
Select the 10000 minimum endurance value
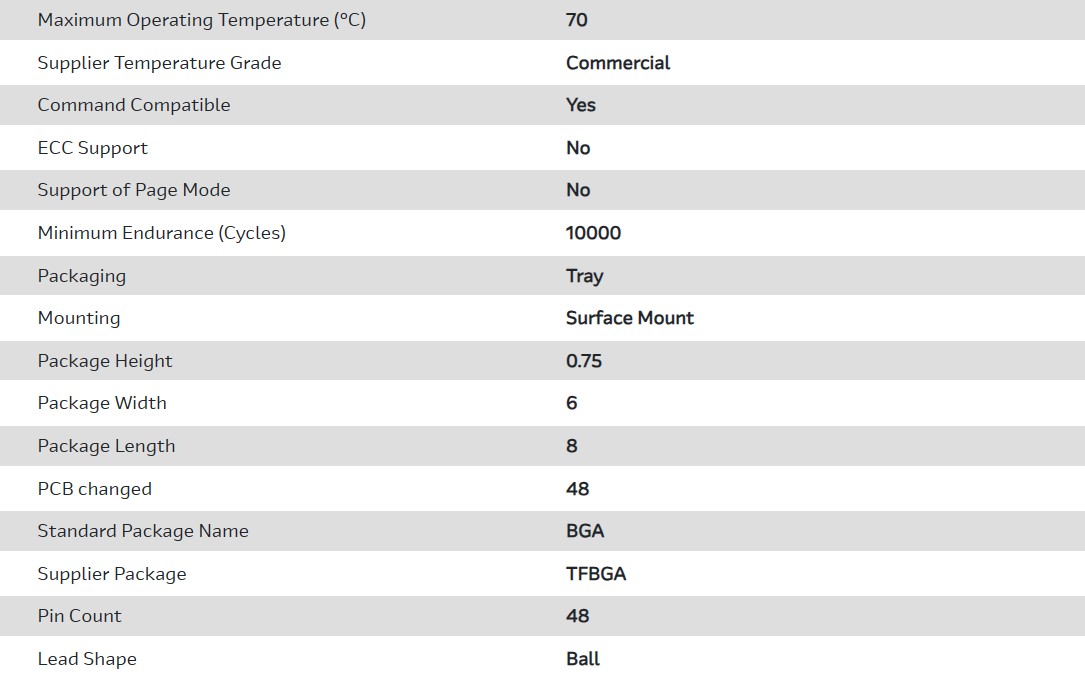coord(593,233)
